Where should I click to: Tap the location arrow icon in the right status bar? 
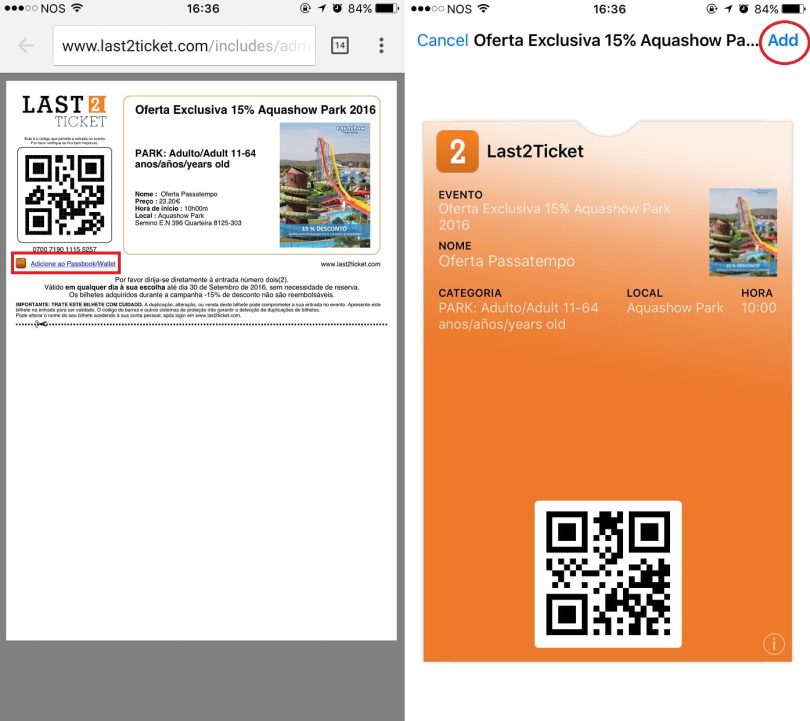tap(728, 9)
